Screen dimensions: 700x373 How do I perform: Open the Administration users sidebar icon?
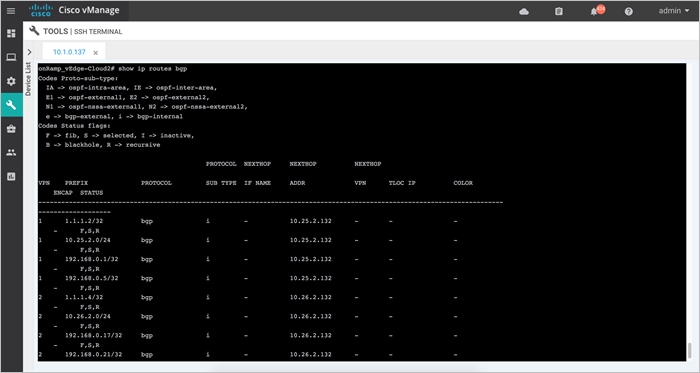pyautogui.click(x=11, y=153)
